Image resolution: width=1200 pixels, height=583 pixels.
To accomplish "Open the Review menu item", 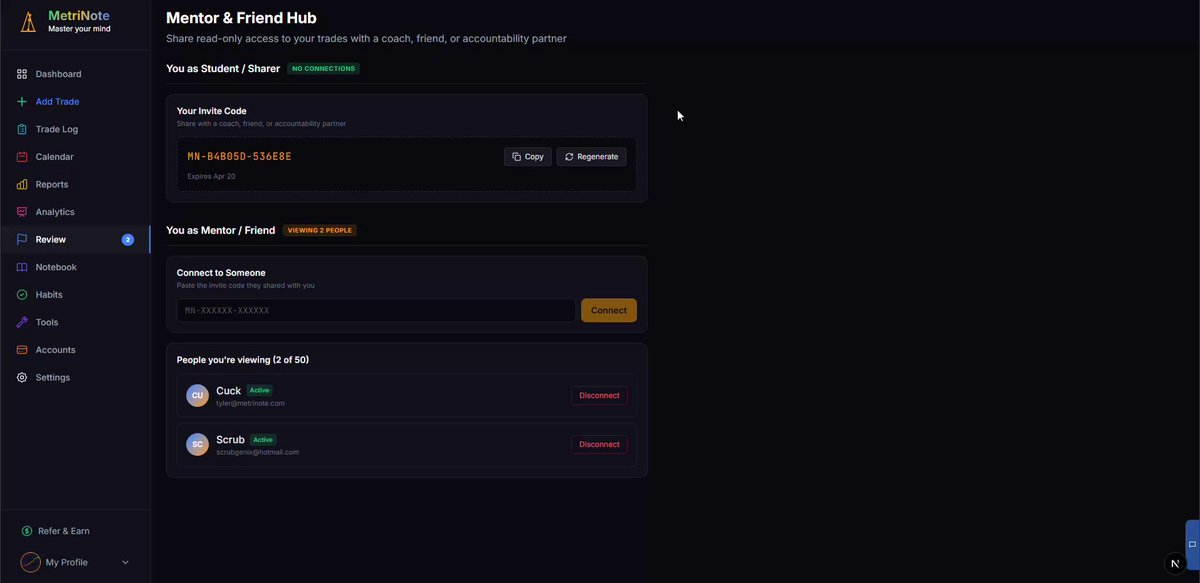I will (x=75, y=240).
